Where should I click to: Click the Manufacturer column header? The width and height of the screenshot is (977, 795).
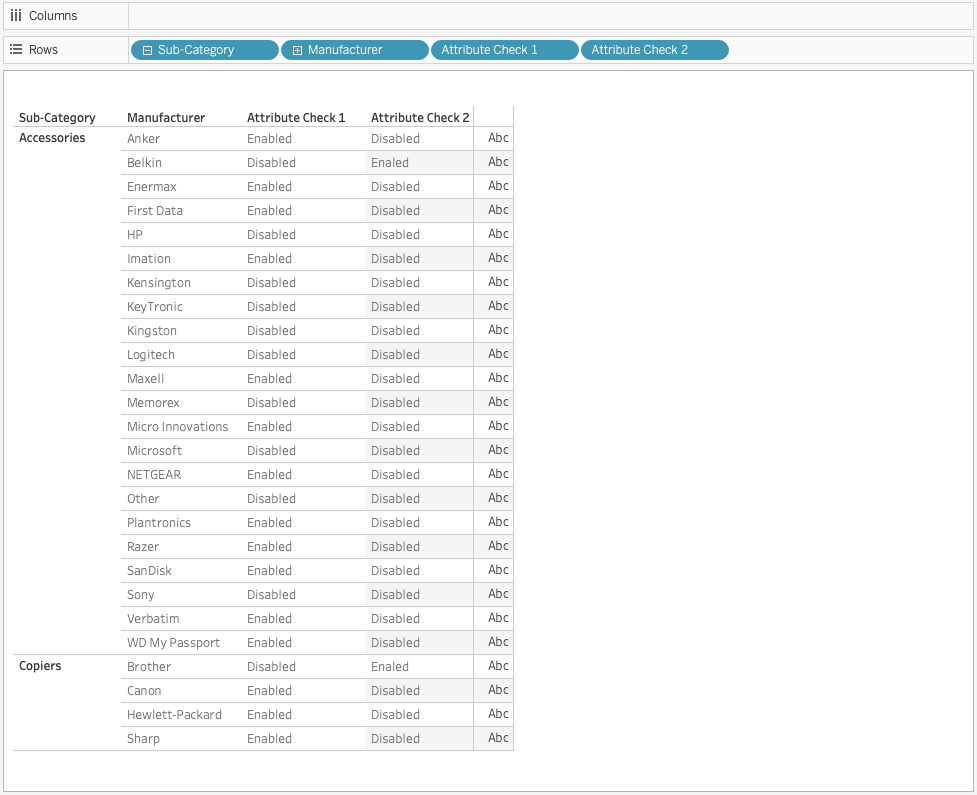(x=166, y=118)
